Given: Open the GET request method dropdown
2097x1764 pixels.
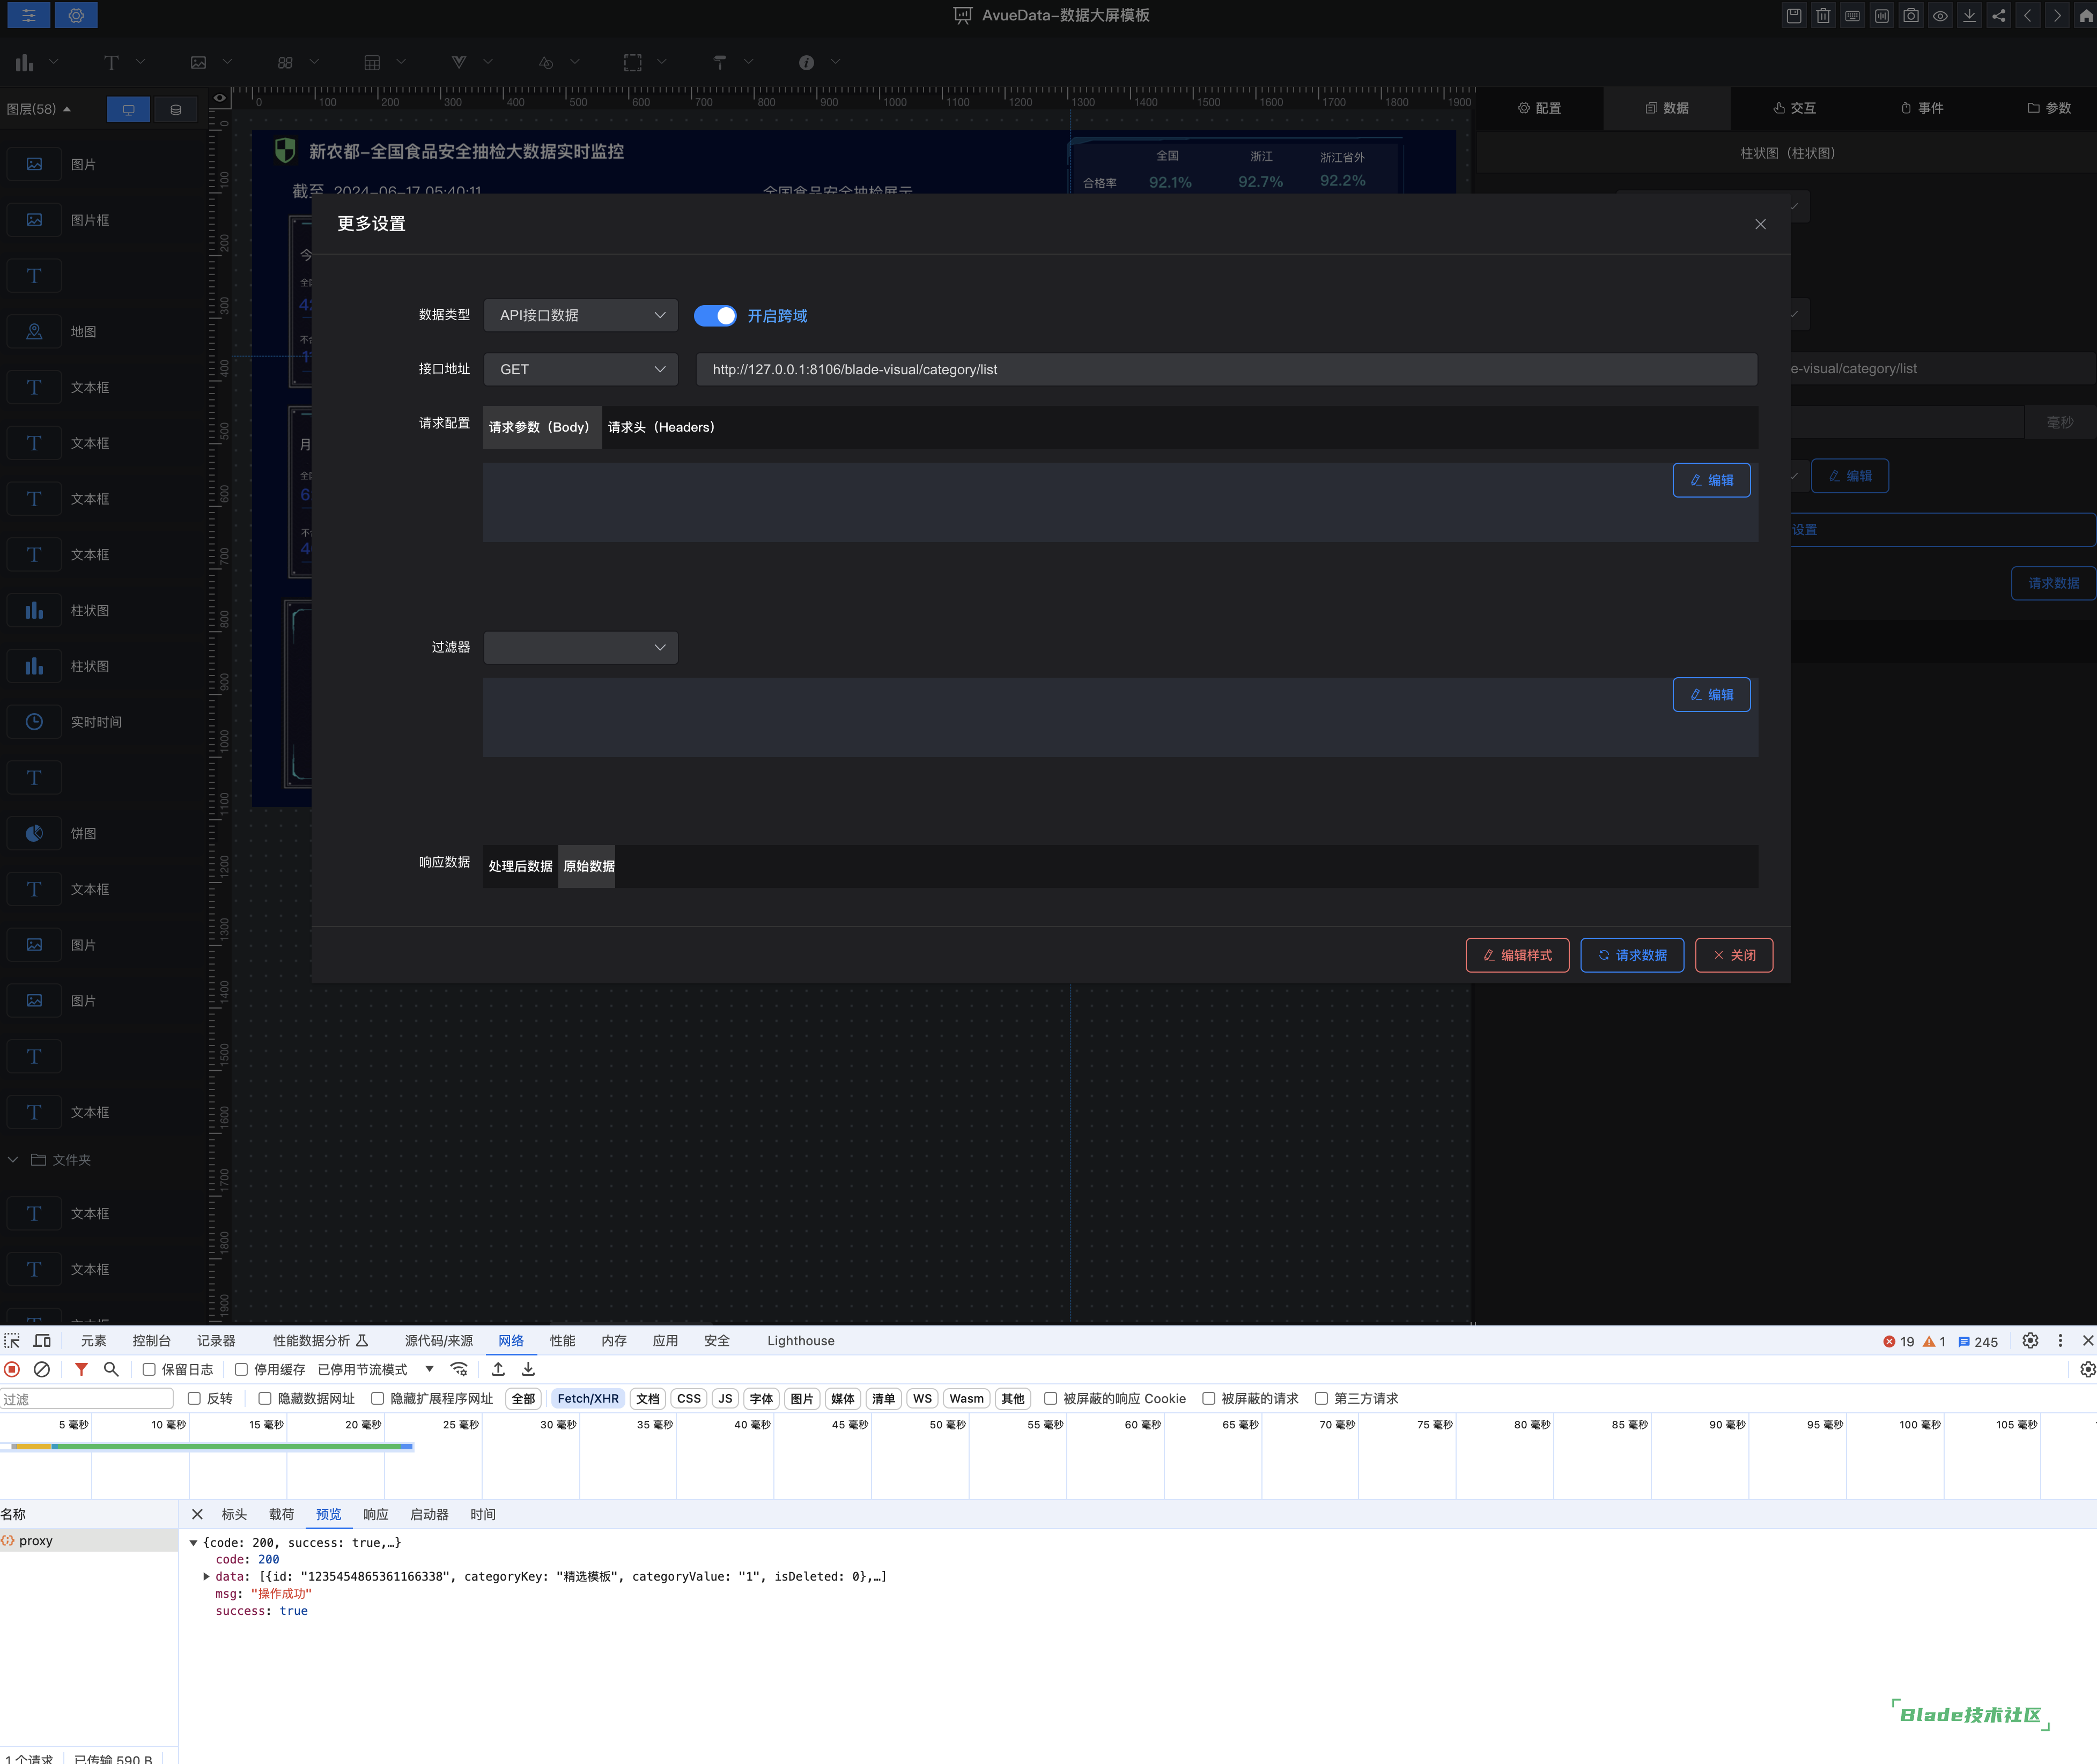Looking at the screenshot, I should (581, 369).
